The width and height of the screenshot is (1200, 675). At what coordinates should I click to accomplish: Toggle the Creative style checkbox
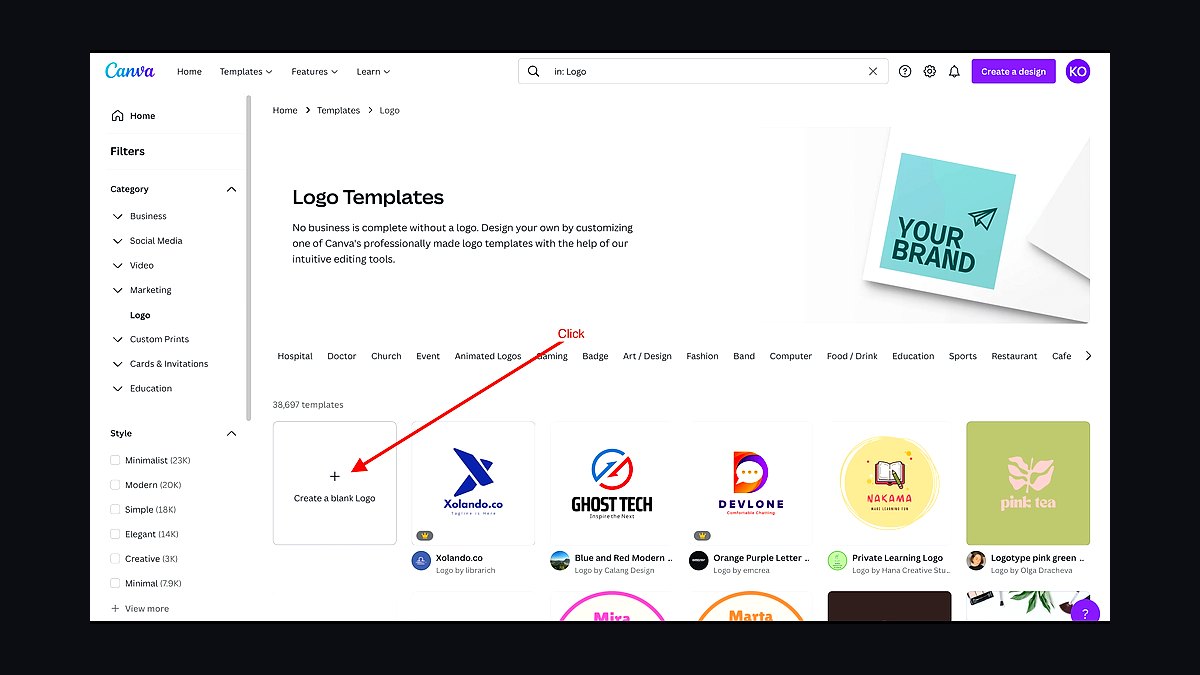coord(116,559)
